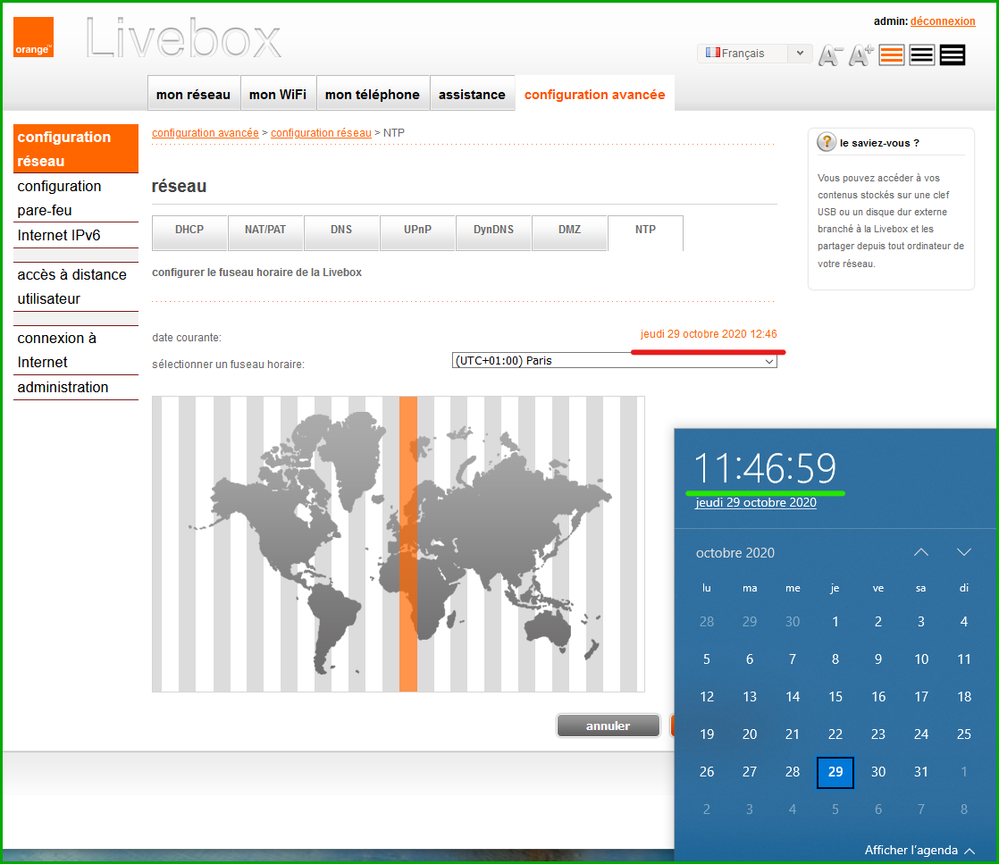Go to previous month in calendar

[x=921, y=552]
